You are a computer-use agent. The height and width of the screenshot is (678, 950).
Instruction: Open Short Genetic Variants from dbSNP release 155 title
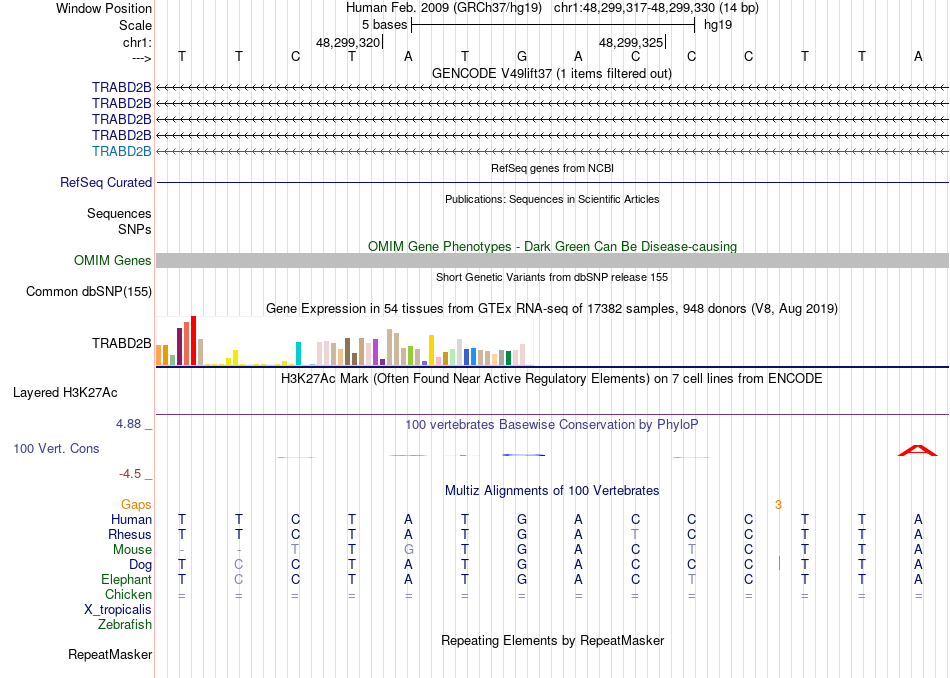point(552,278)
